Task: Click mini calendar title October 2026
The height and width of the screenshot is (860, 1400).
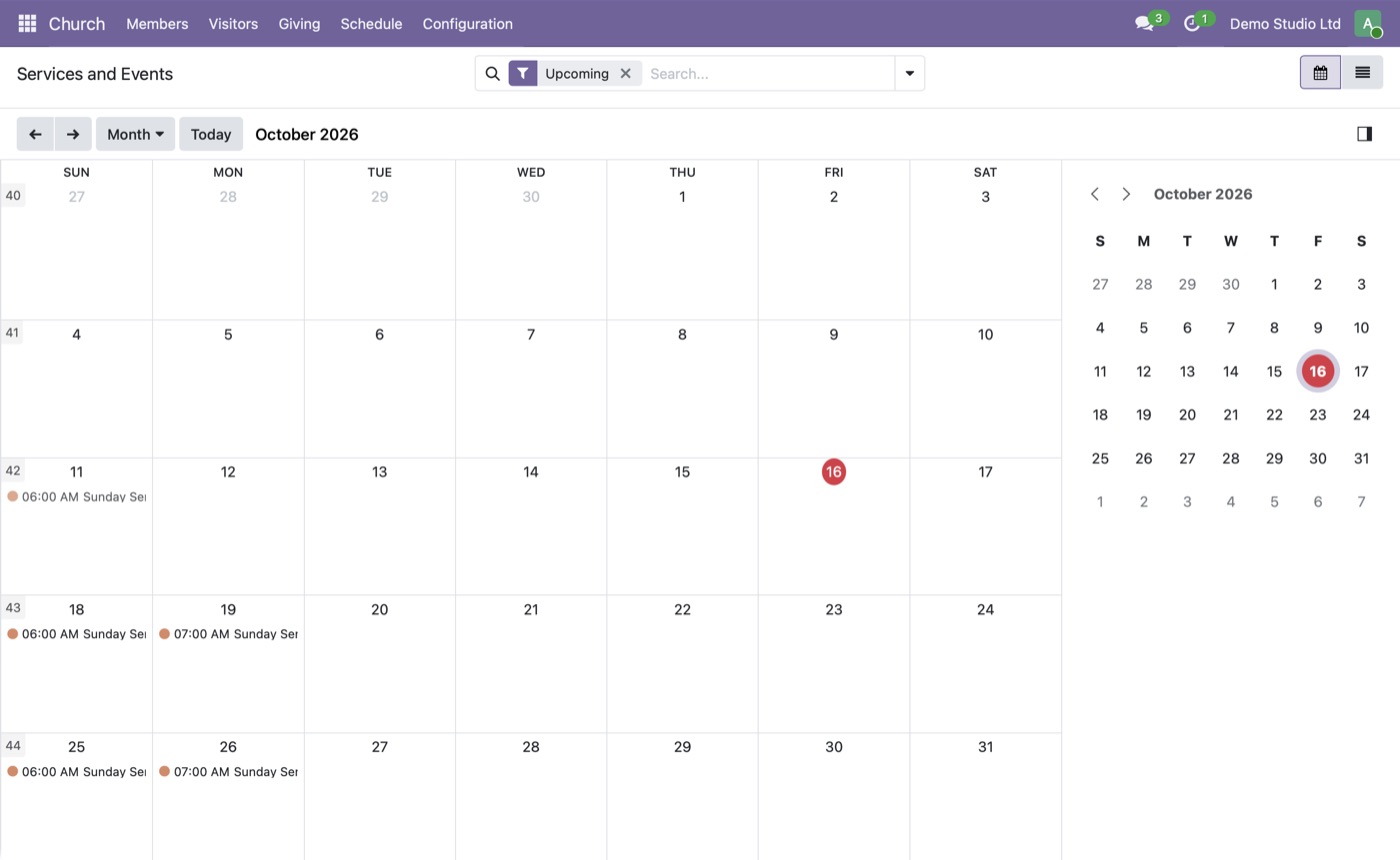Action: tap(1203, 194)
